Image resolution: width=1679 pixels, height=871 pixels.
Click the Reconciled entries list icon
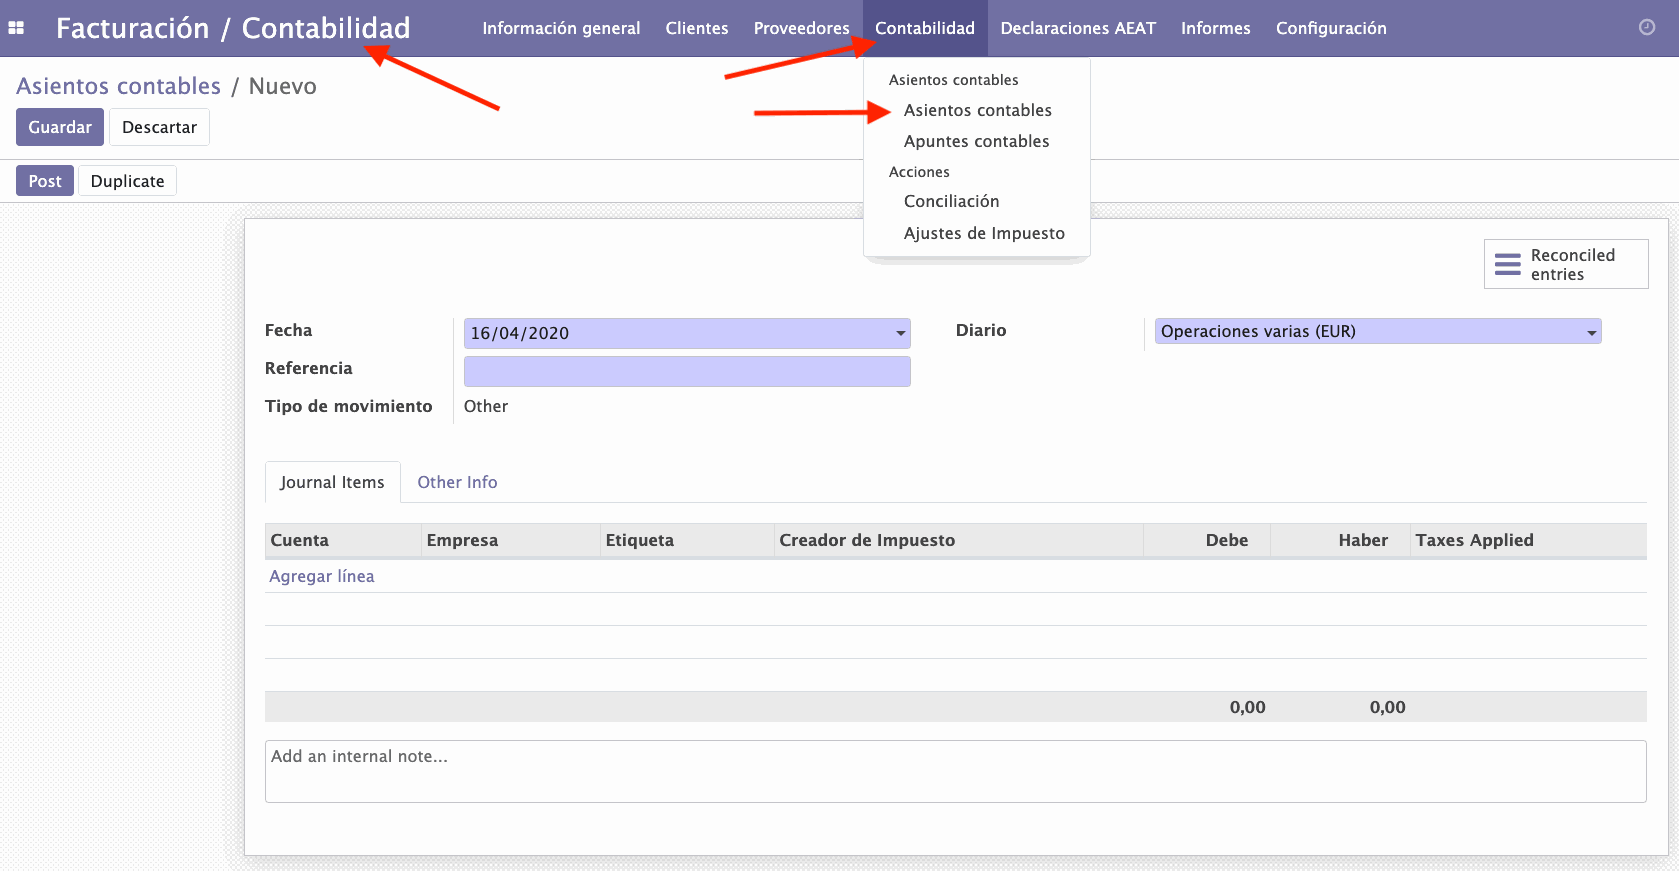click(x=1507, y=264)
